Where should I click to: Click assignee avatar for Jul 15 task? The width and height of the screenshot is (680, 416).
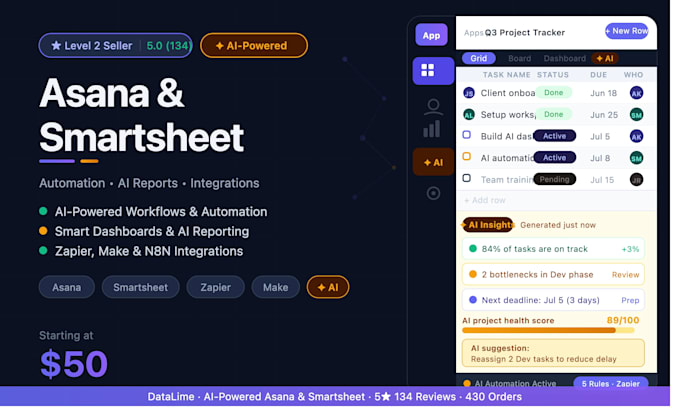tap(636, 179)
